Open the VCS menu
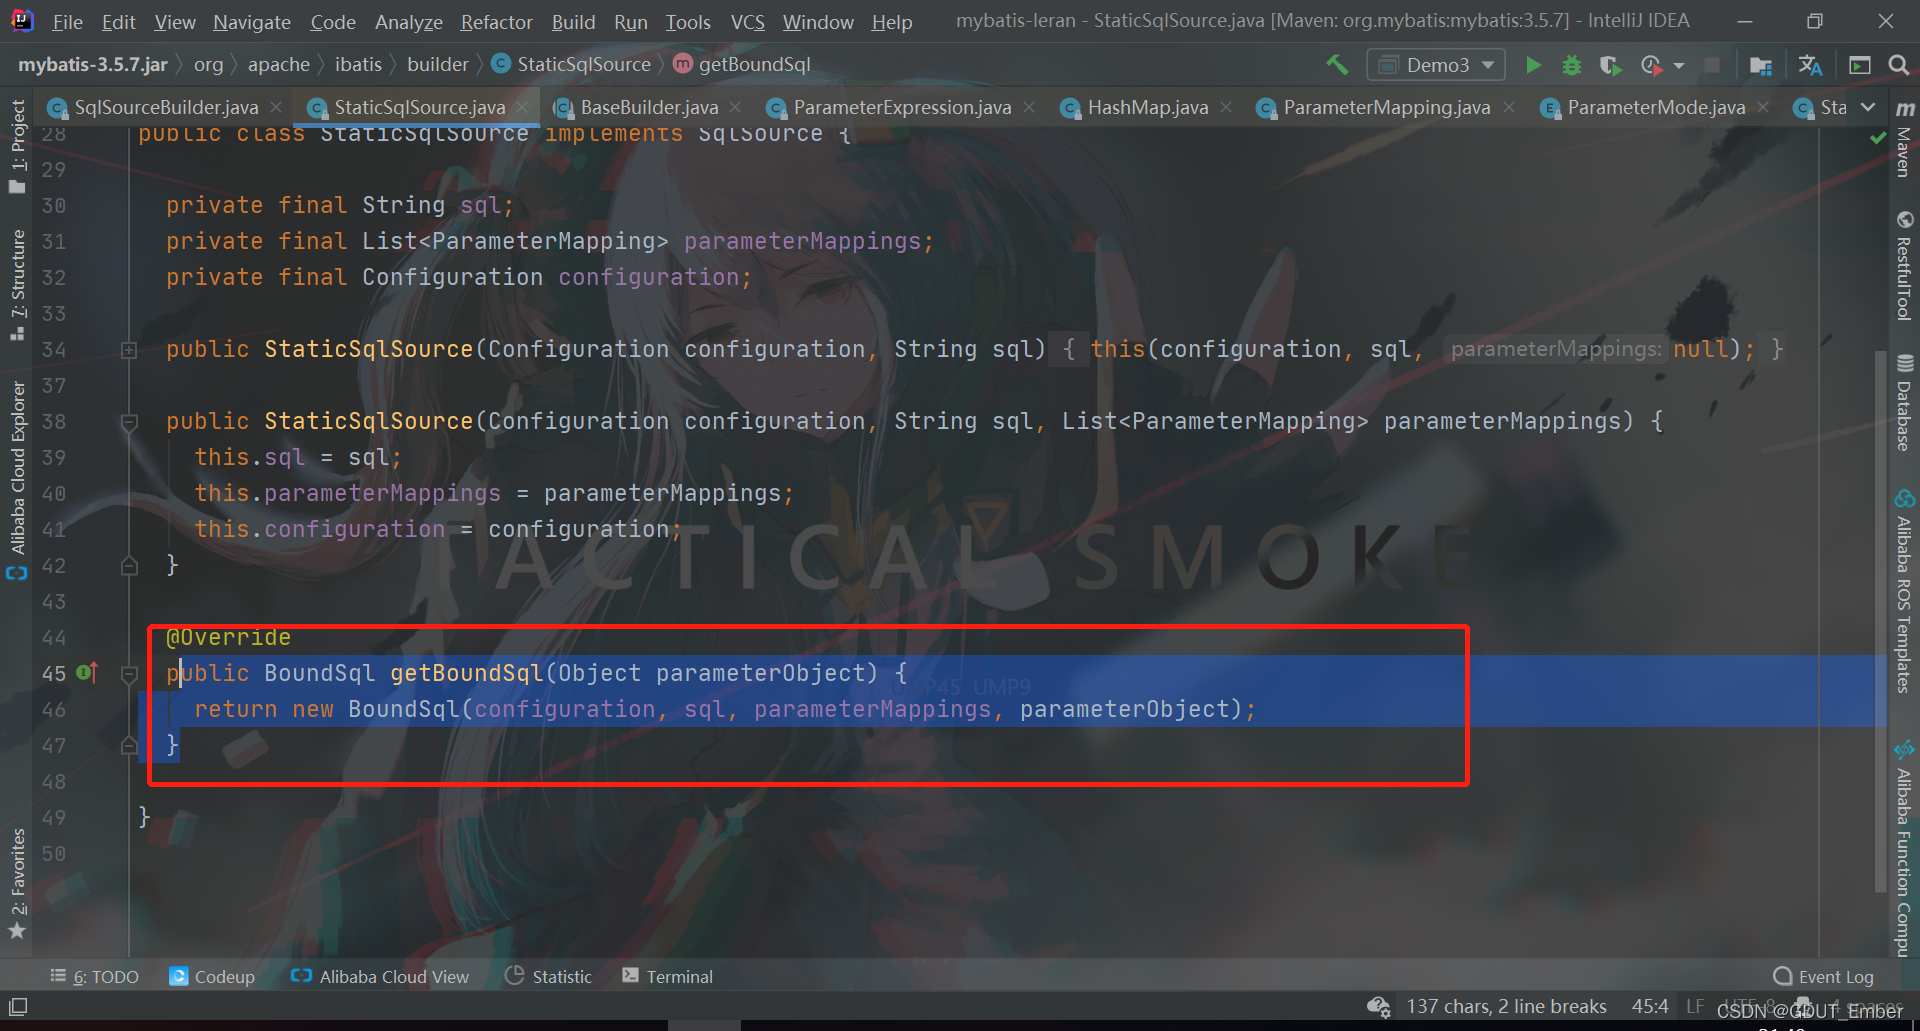The image size is (1920, 1031). 748,22
